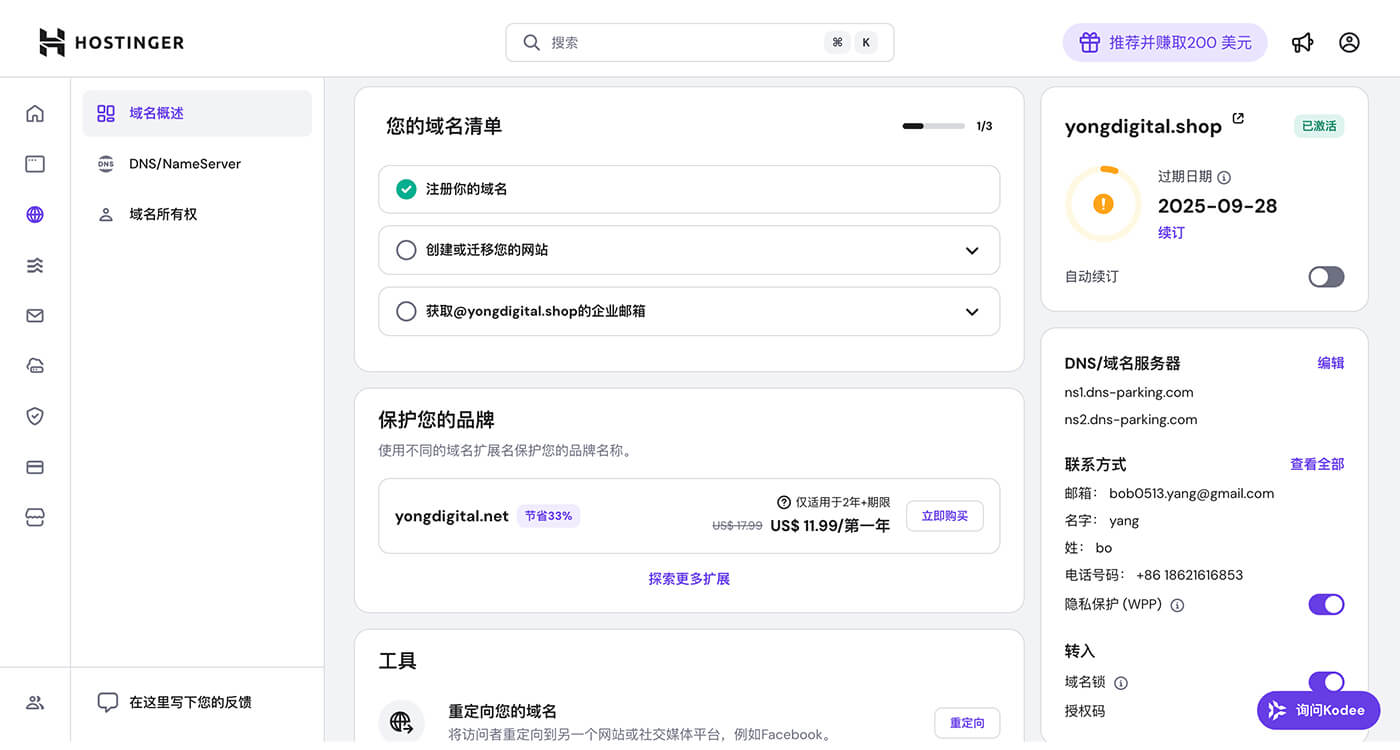Click the 节省33% discount badge
1400x750 pixels.
[549, 516]
